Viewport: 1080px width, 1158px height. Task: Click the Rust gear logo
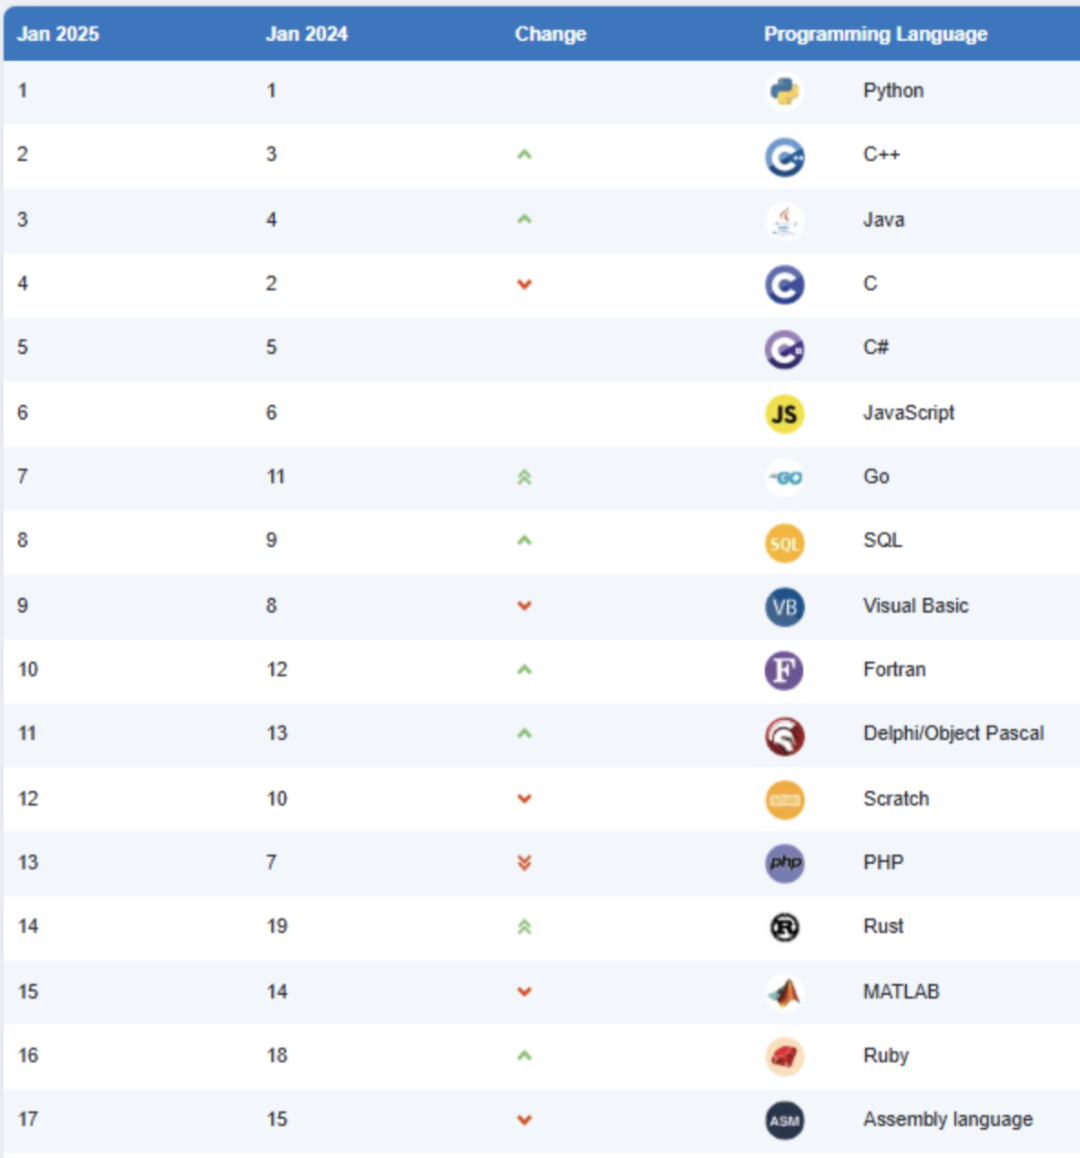pos(785,928)
